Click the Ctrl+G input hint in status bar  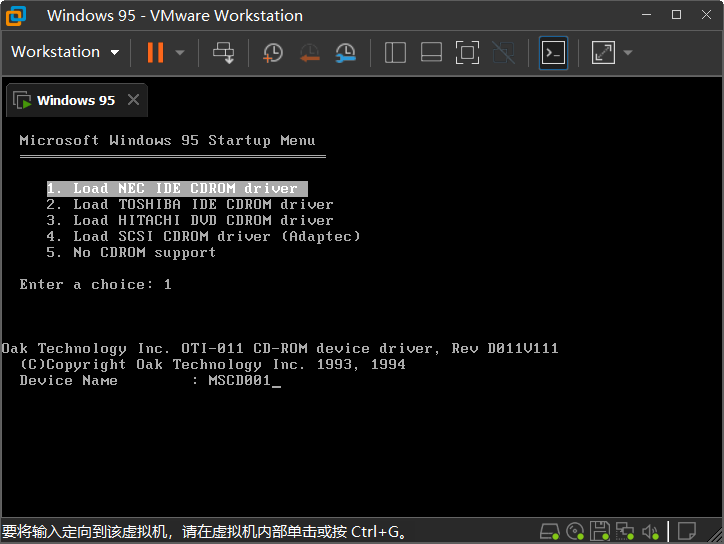click(205, 532)
